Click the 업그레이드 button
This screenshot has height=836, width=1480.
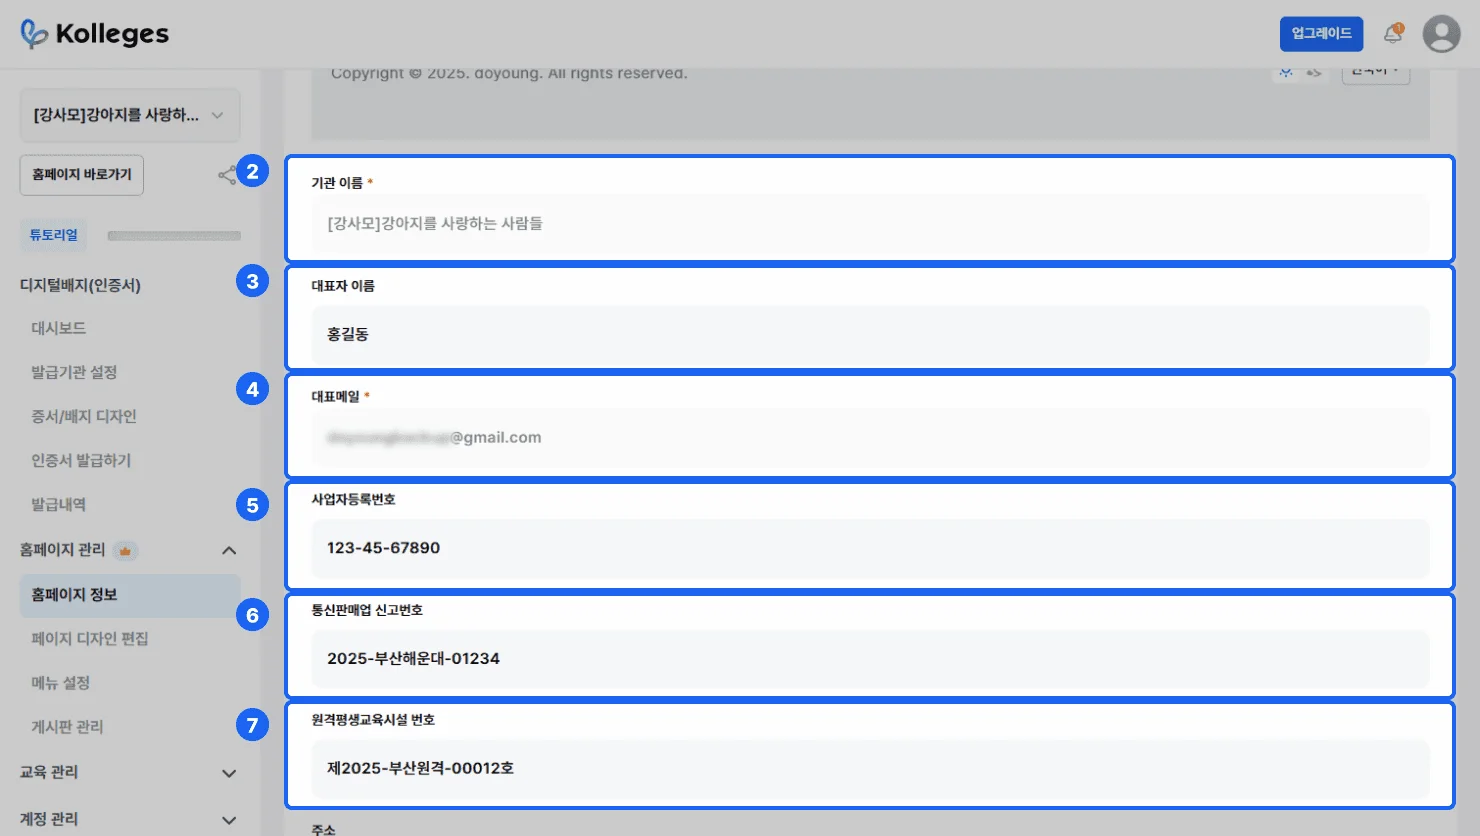pyautogui.click(x=1321, y=34)
